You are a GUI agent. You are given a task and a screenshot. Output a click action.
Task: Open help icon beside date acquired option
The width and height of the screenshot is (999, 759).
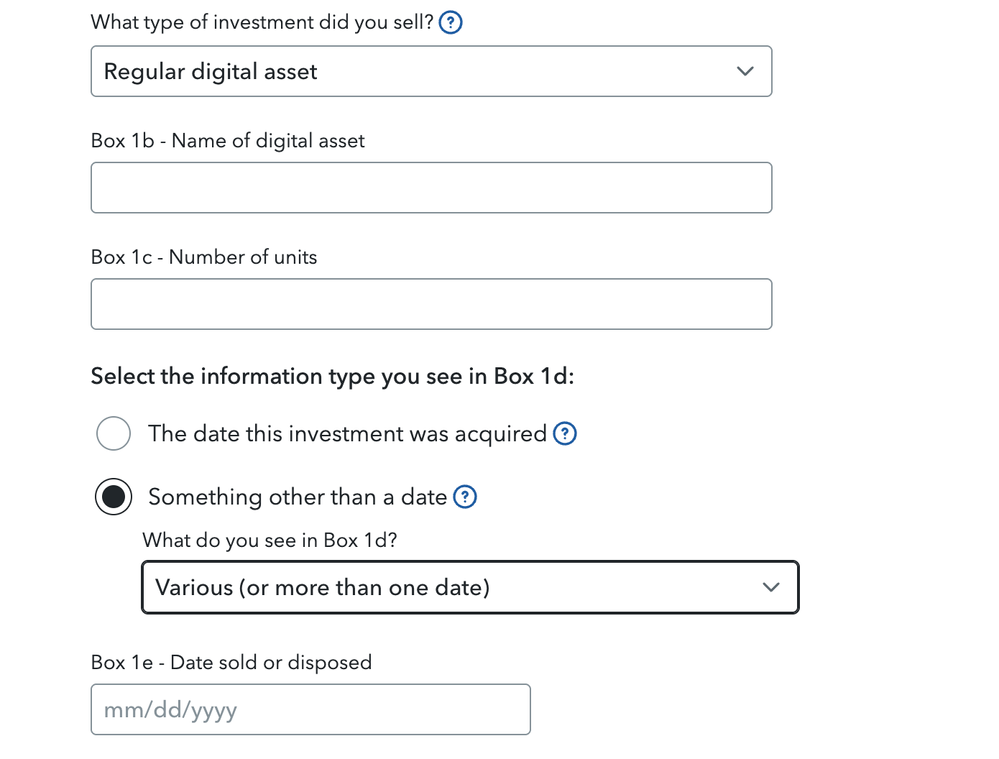coord(564,434)
